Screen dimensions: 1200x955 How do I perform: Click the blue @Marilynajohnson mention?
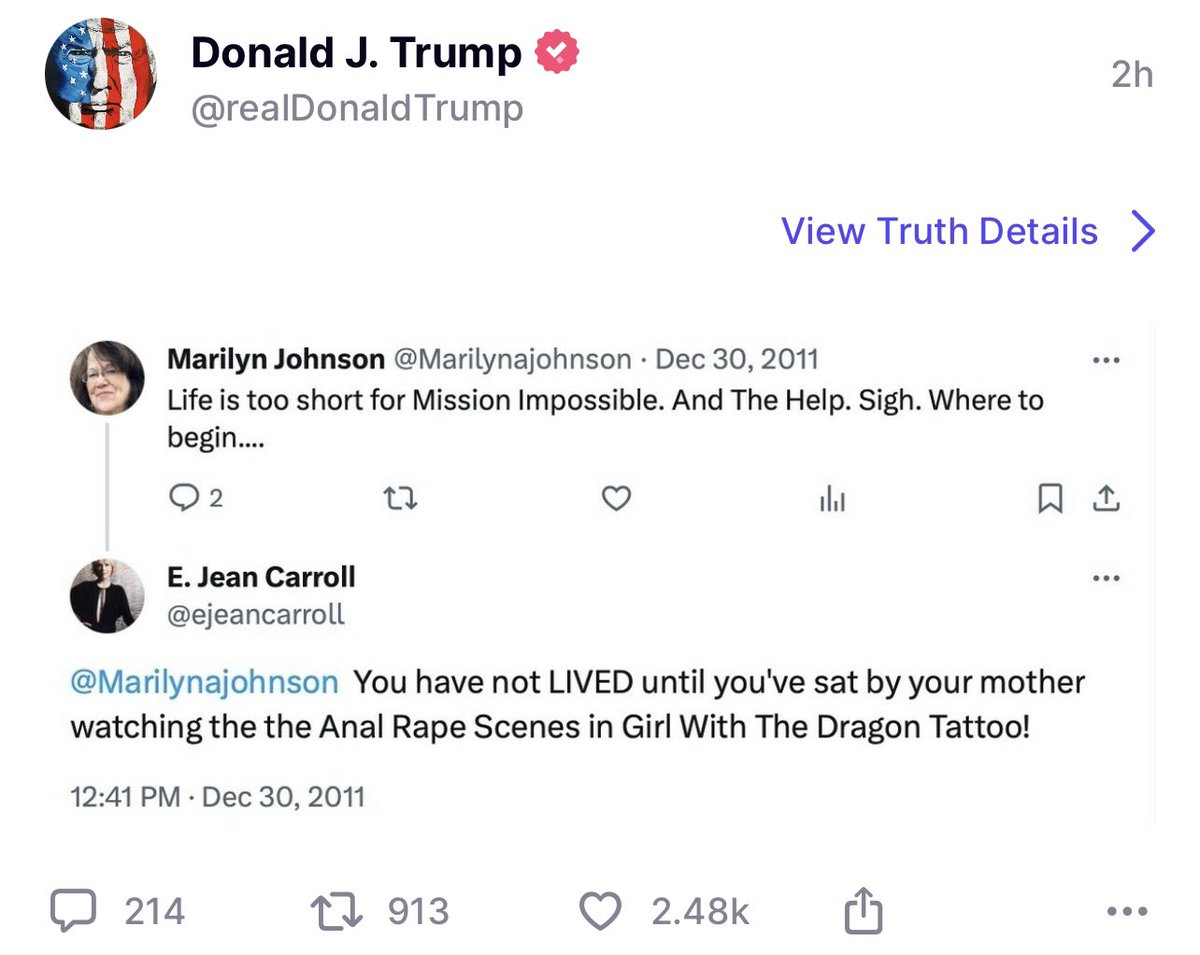coord(204,683)
